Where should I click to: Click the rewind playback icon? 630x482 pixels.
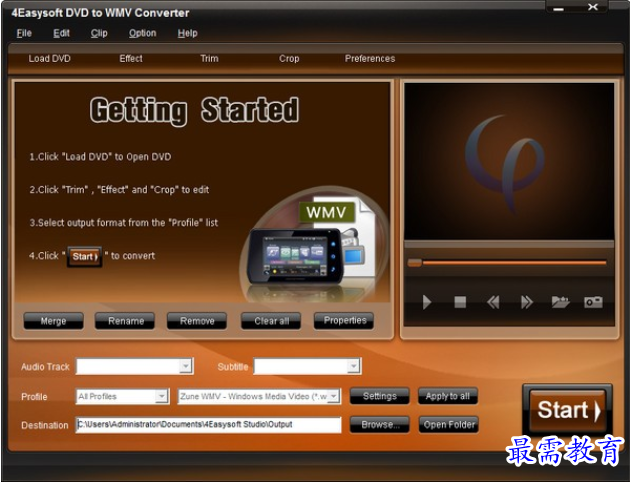493,302
